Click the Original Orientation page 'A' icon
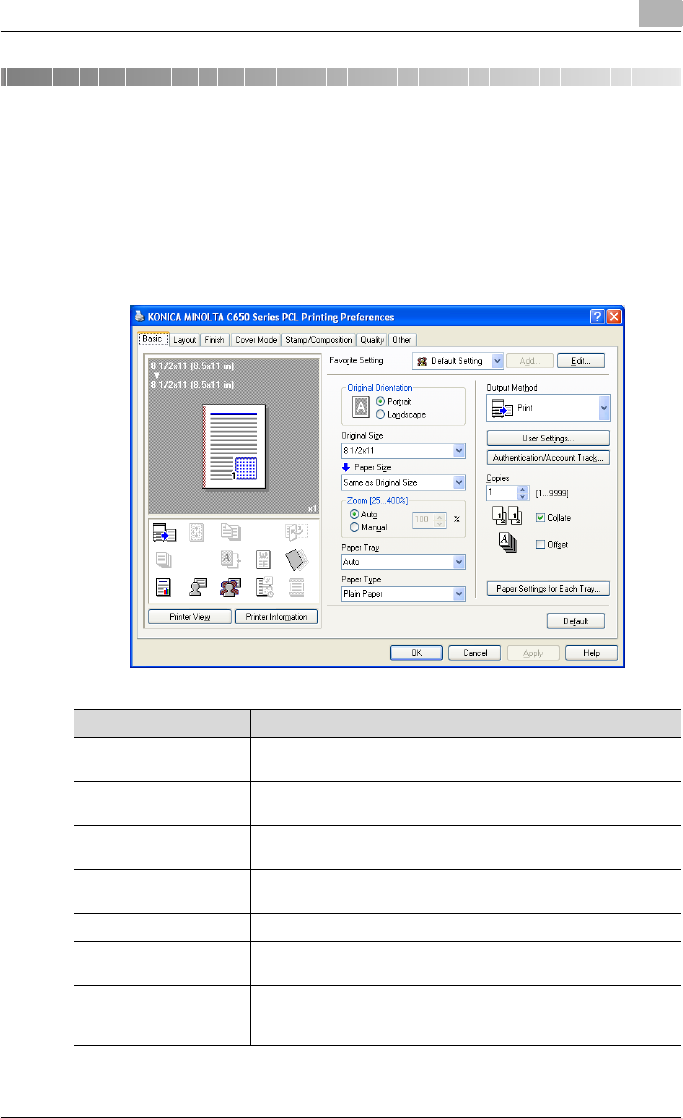The image size is (683, 1118). [361, 407]
